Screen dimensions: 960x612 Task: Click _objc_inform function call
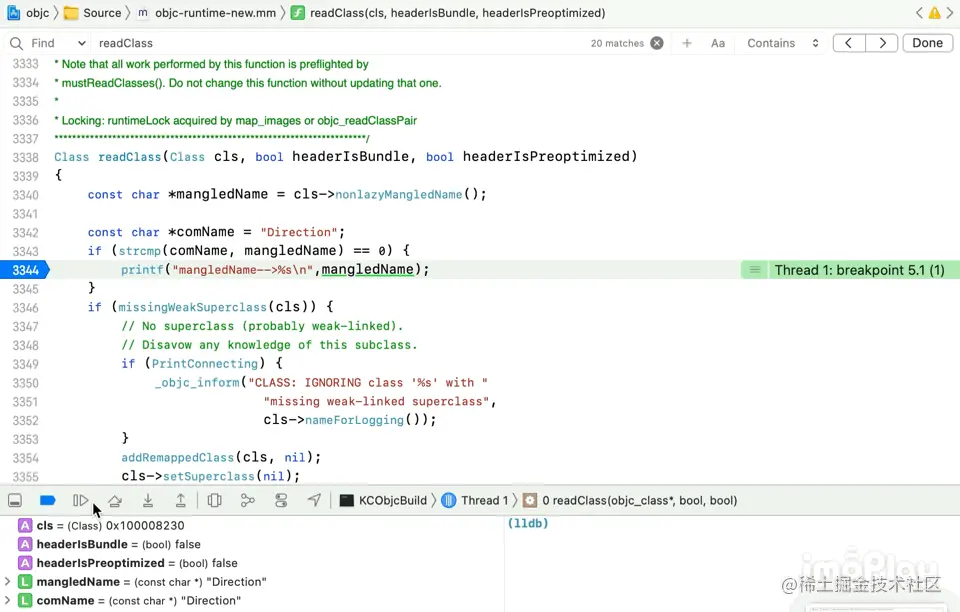tap(197, 382)
